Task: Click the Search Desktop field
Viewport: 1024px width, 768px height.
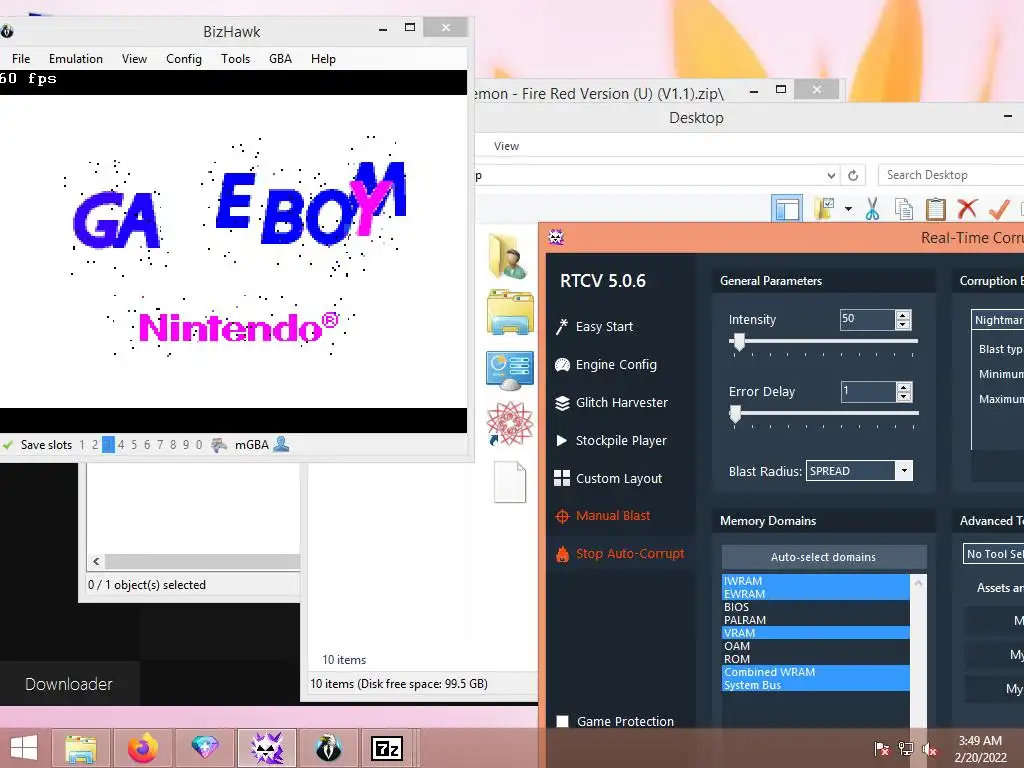Action: 951,175
